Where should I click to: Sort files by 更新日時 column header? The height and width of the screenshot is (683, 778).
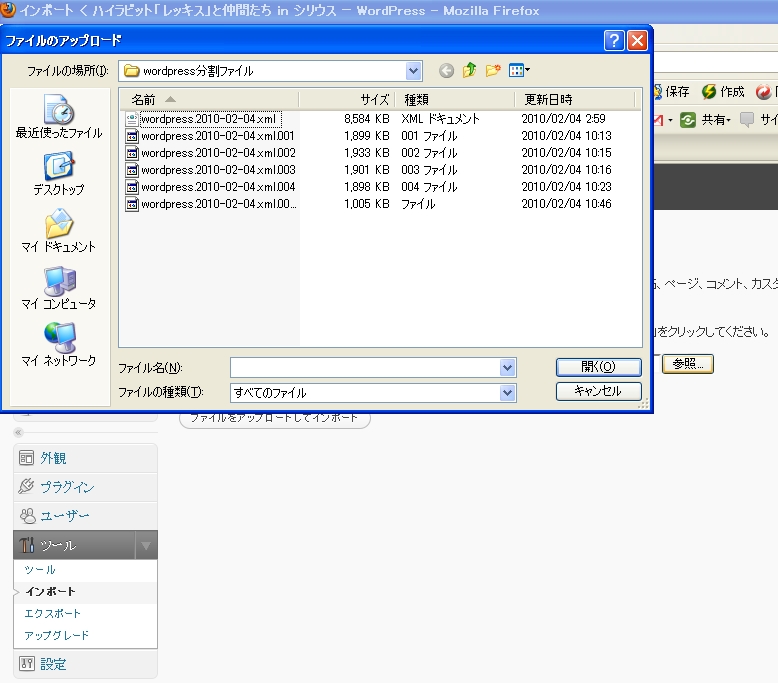click(575, 100)
